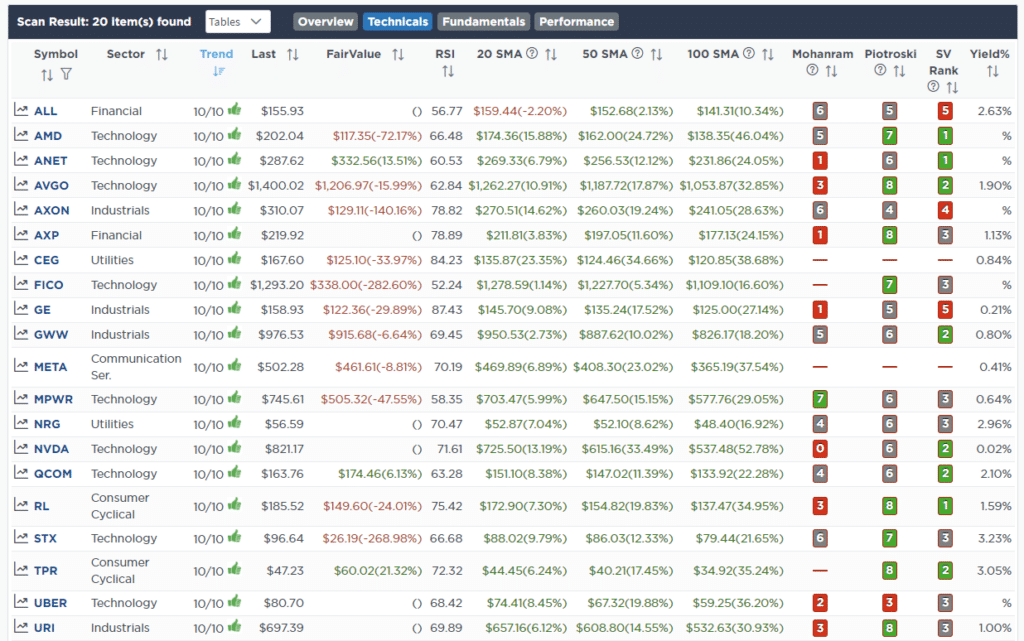Screen dimensions: 1024x641
Task: Sort by Yield% column arrows
Action: point(993,71)
